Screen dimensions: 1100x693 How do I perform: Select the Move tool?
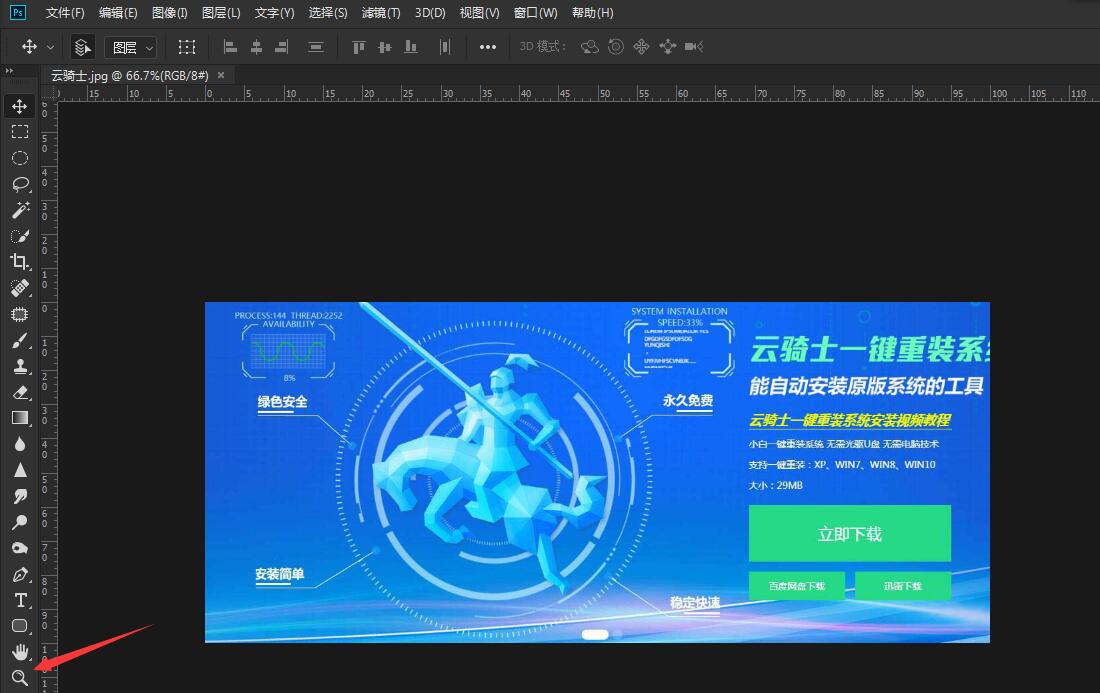[20, 105]
